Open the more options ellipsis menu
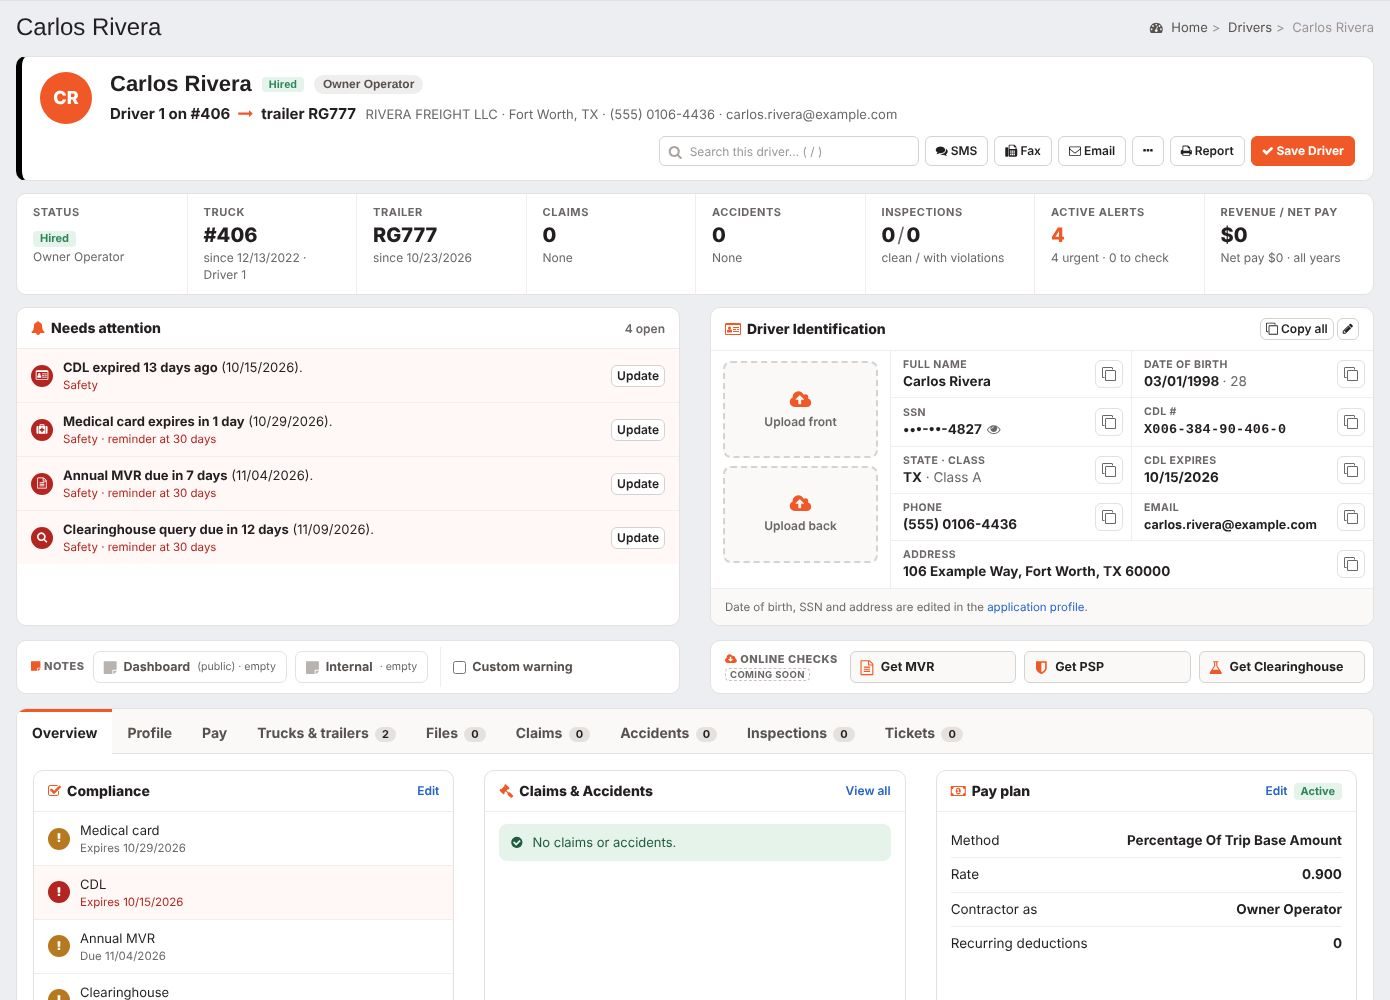The width and height of the screenshot is (1390, 1000). point(1148,151)
